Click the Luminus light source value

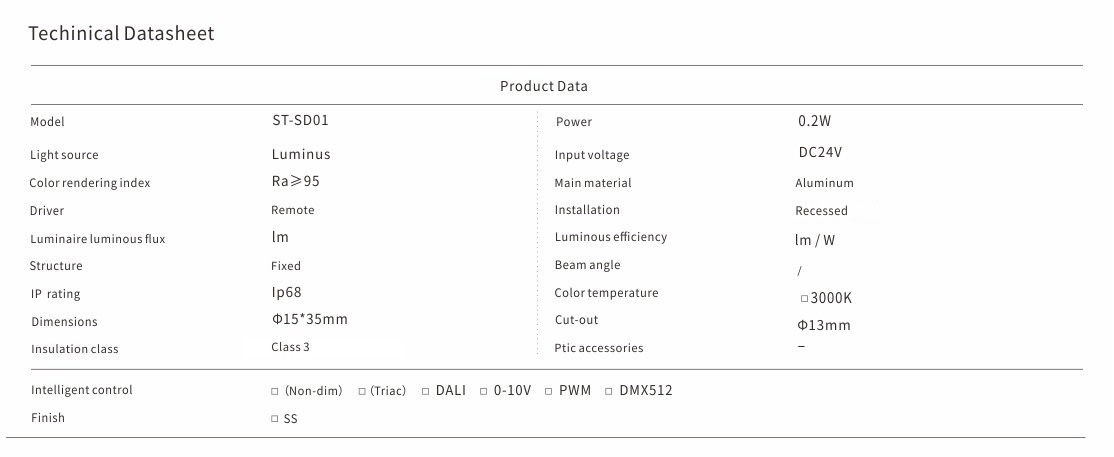(x=301, y=154)
